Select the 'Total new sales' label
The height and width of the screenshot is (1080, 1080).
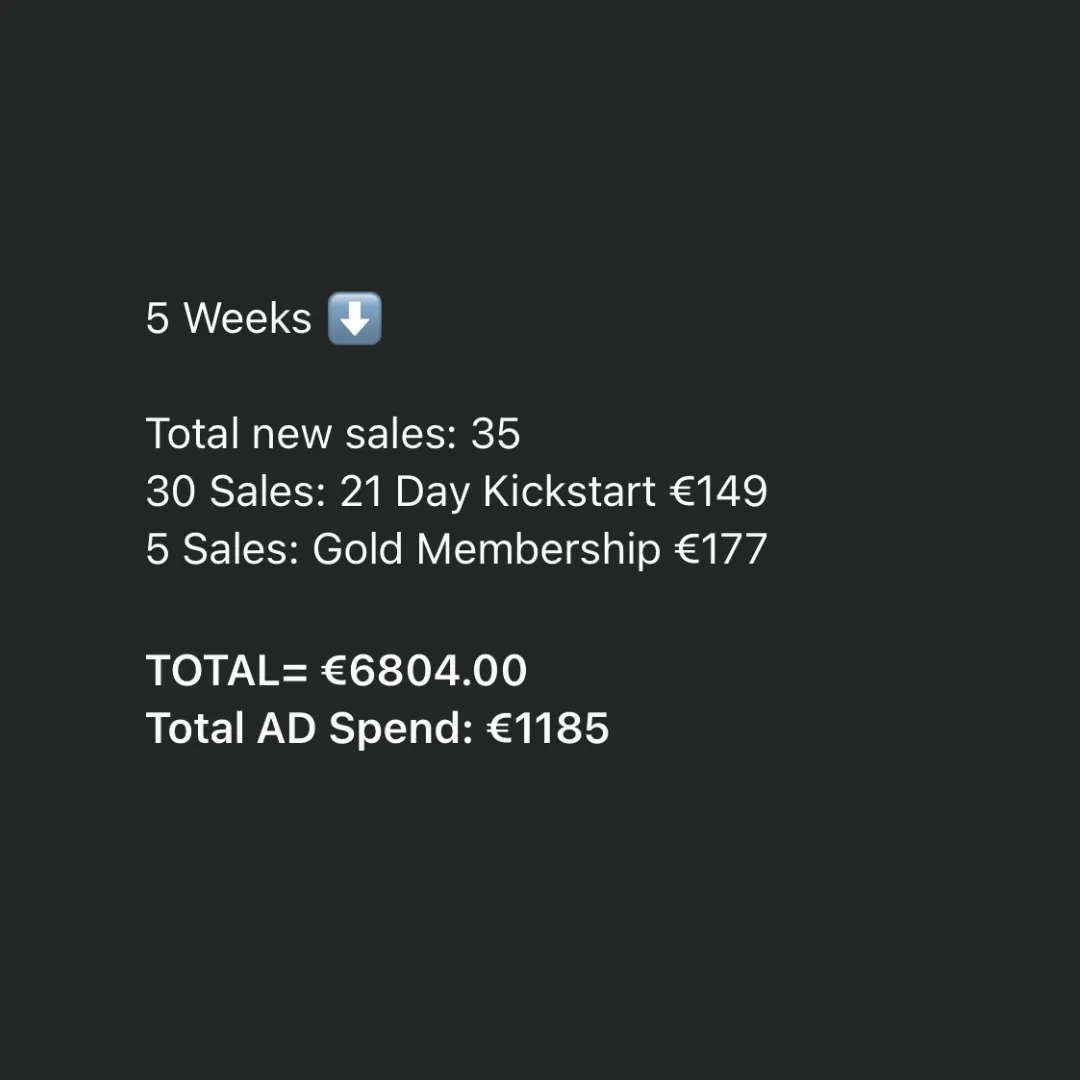click(302, 434)
